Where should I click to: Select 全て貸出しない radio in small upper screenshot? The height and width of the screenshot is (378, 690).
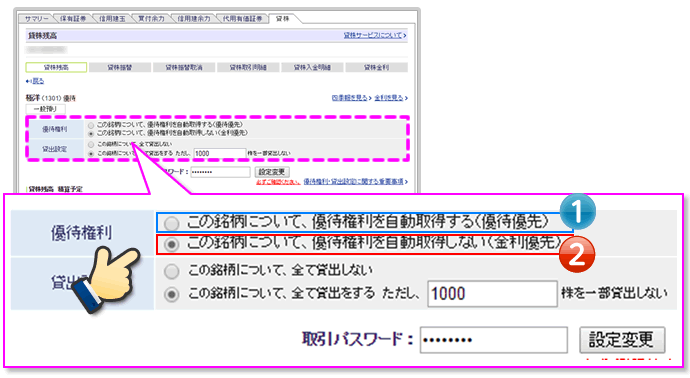[91, 144]
